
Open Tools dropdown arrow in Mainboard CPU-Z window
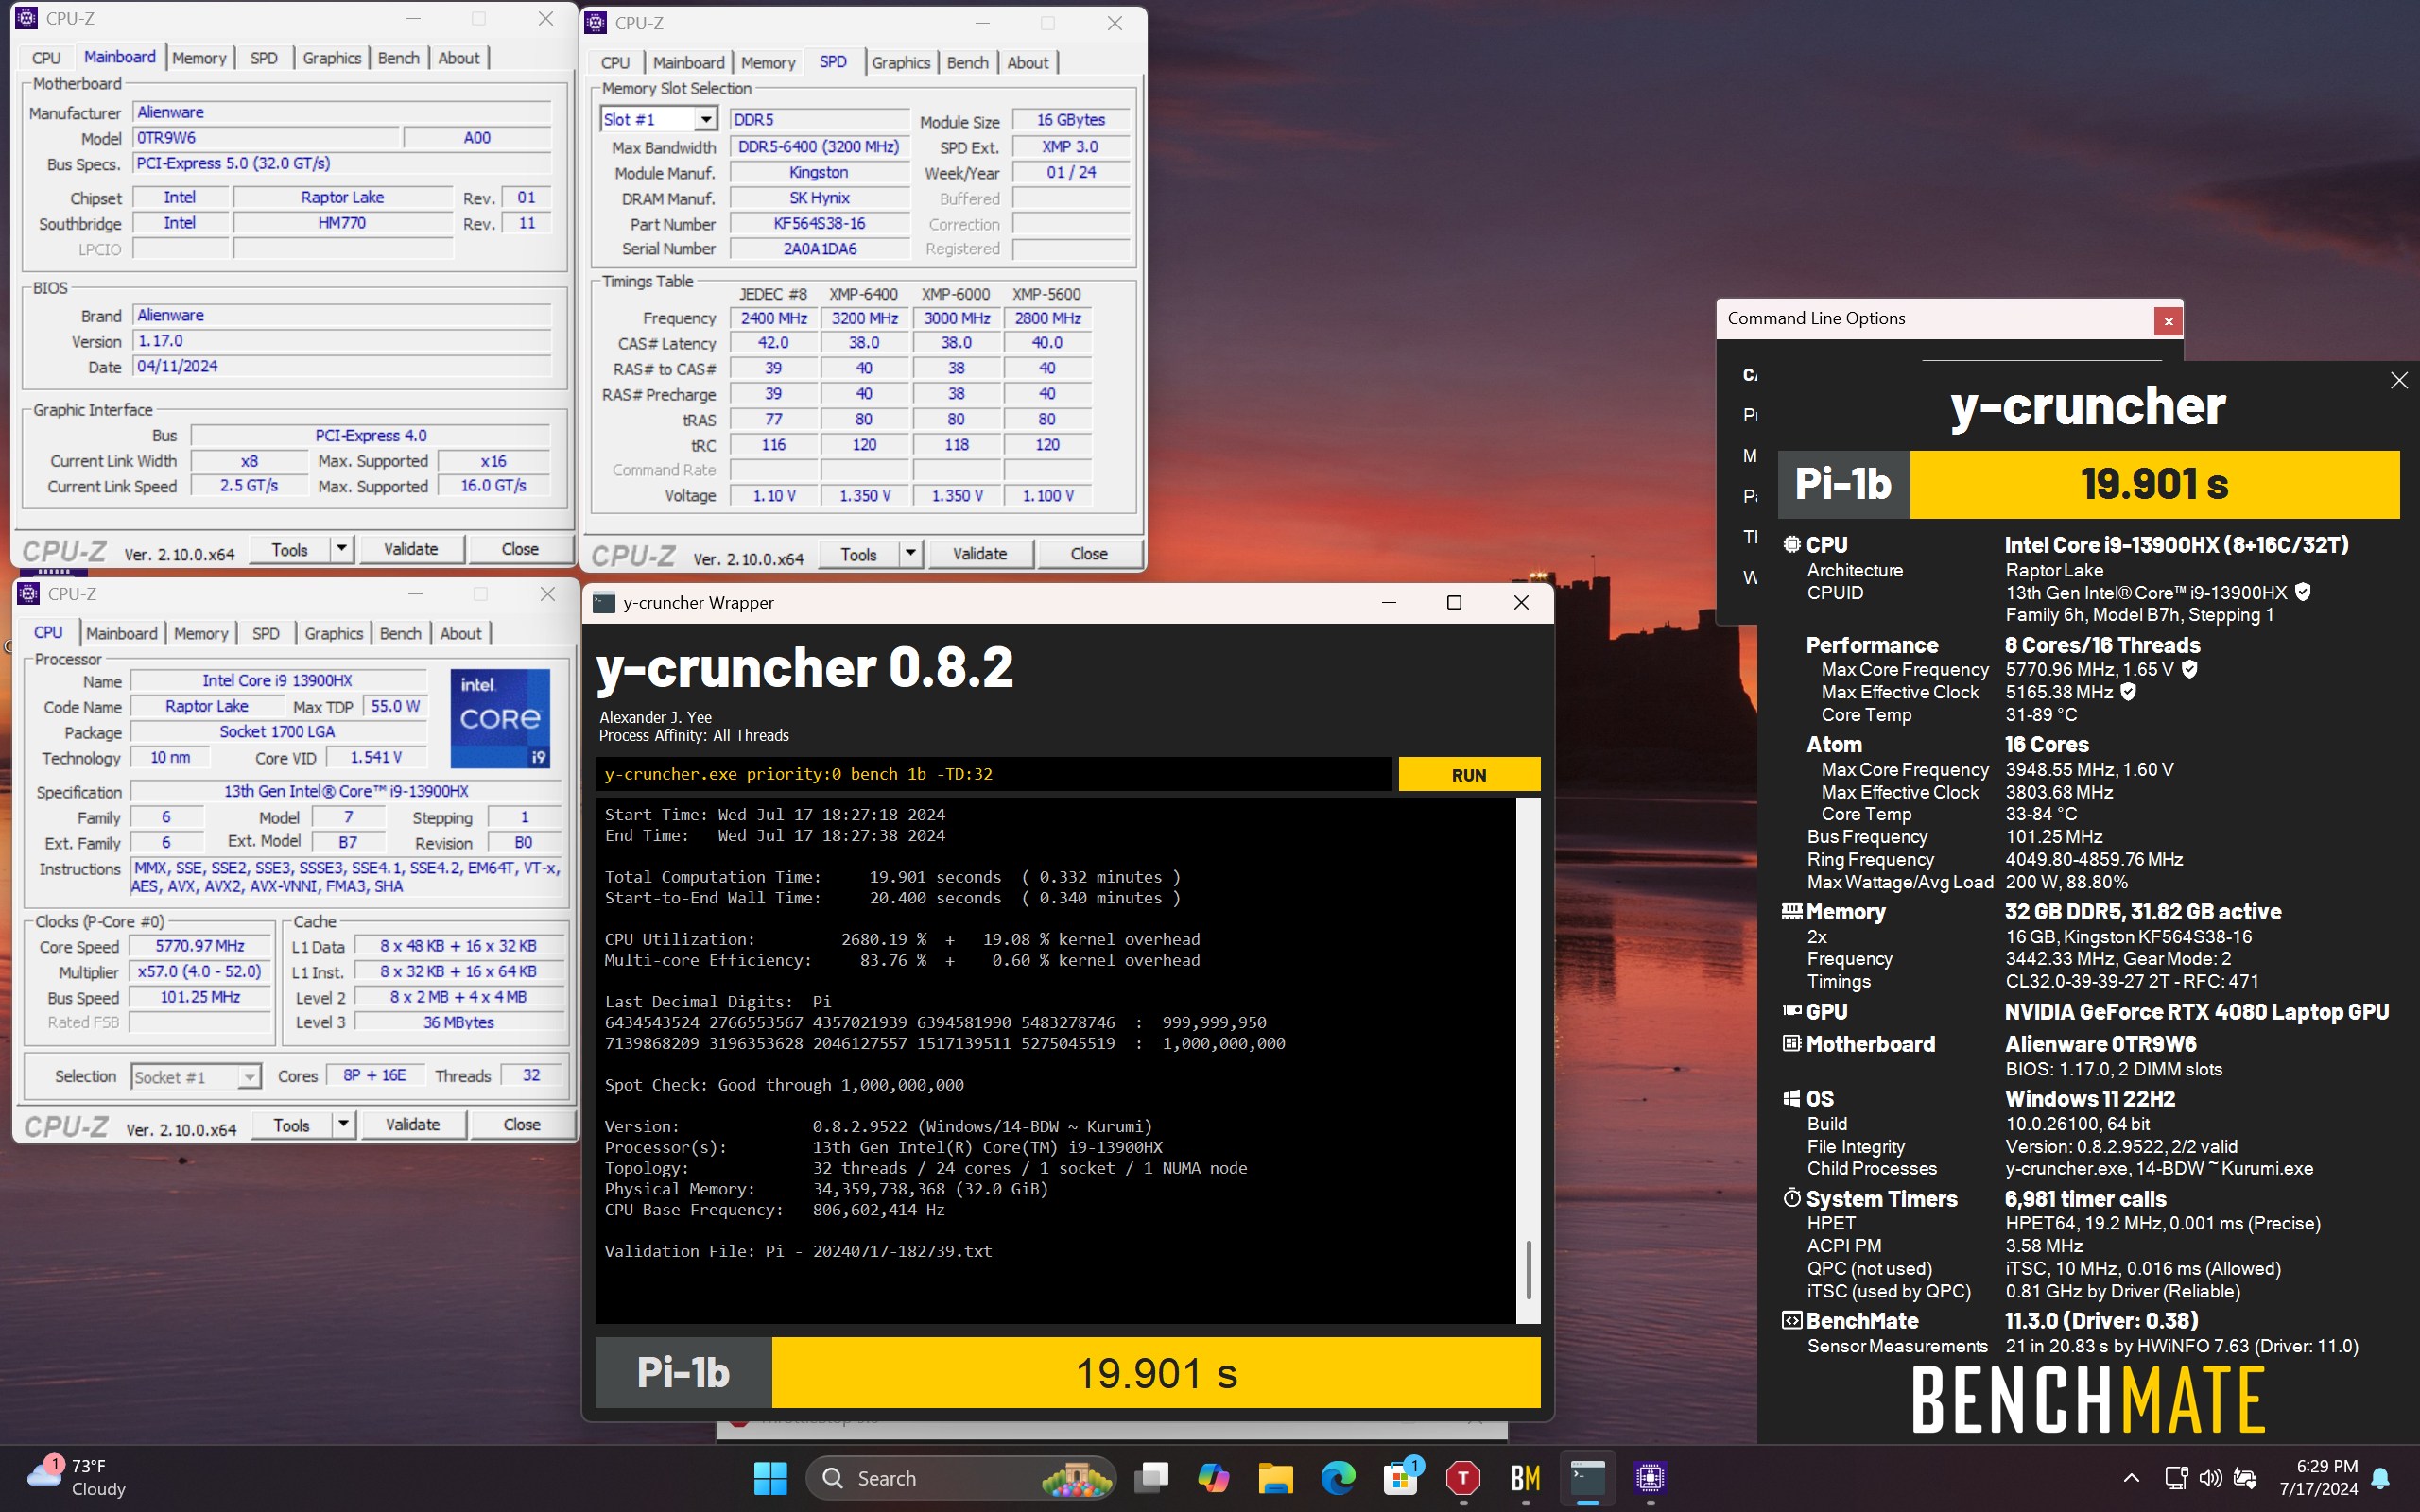click(x=341, y=548)
